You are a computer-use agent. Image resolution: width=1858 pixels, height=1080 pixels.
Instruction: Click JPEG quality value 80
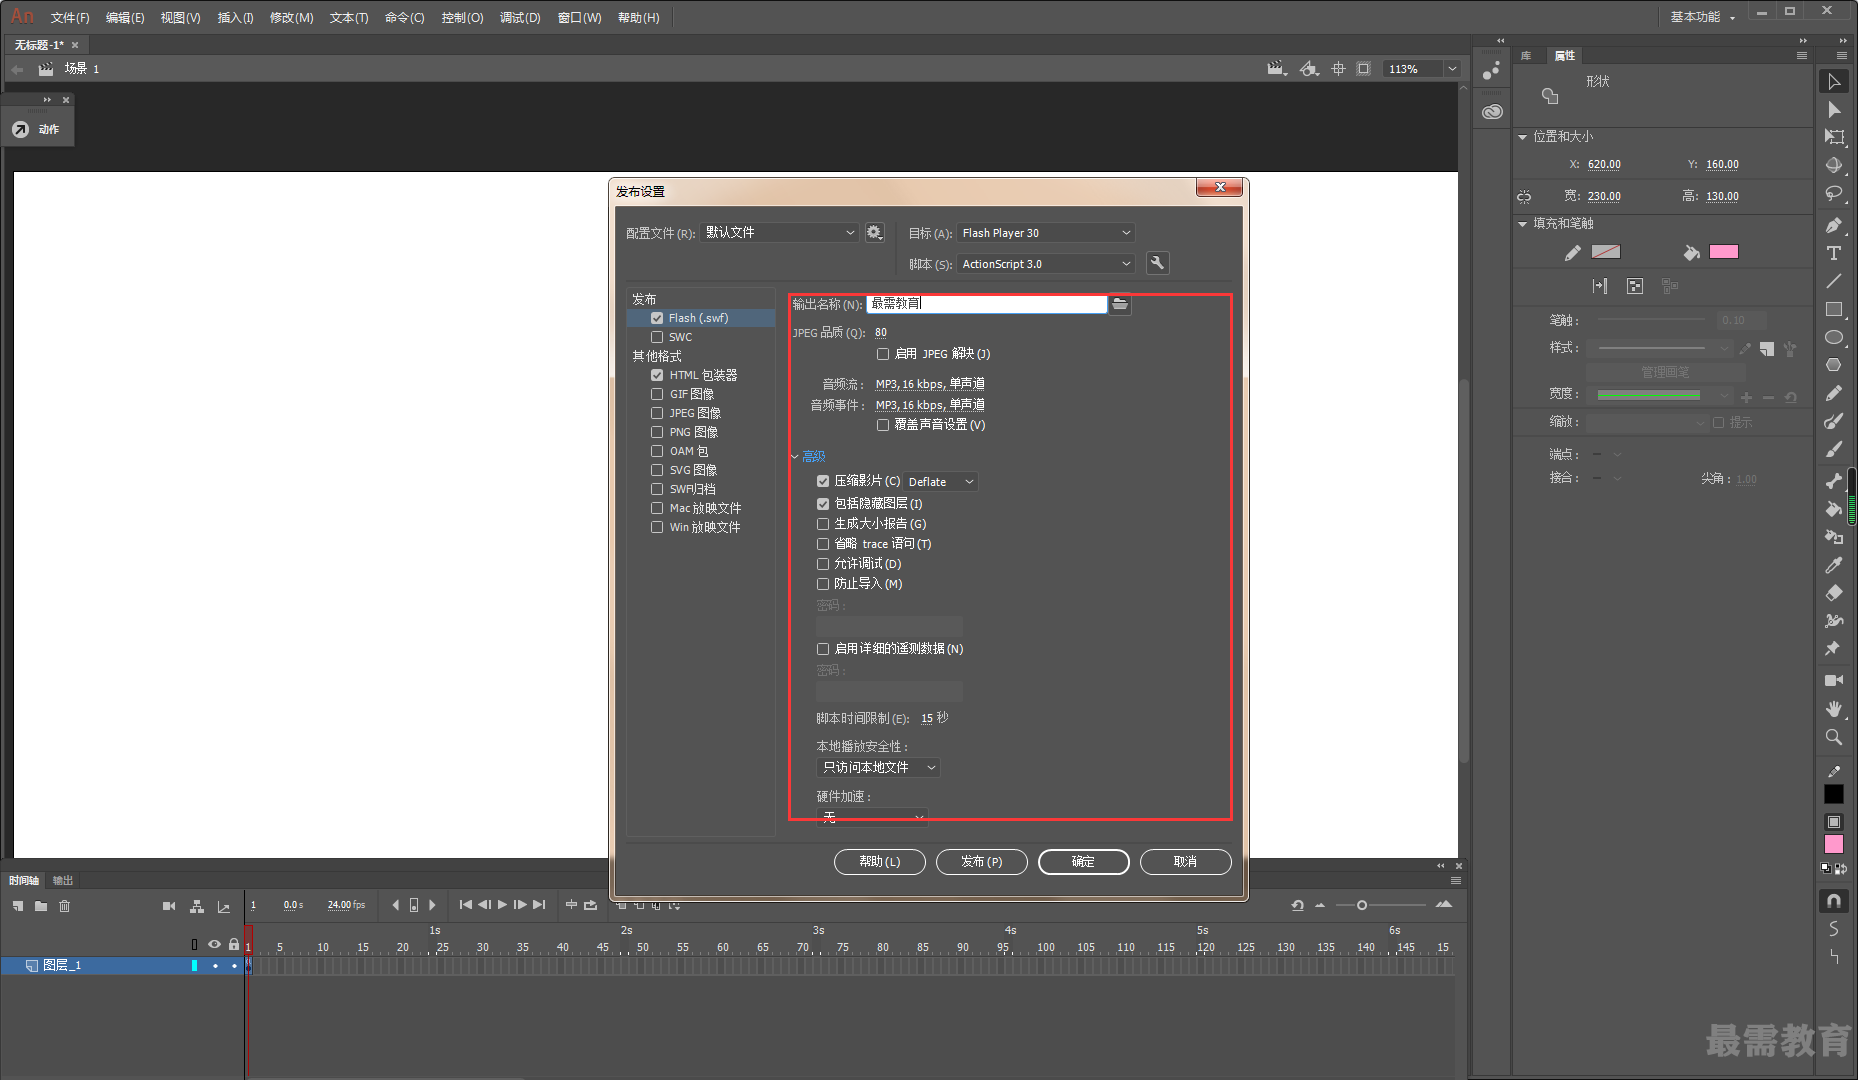tap(881, 333)
